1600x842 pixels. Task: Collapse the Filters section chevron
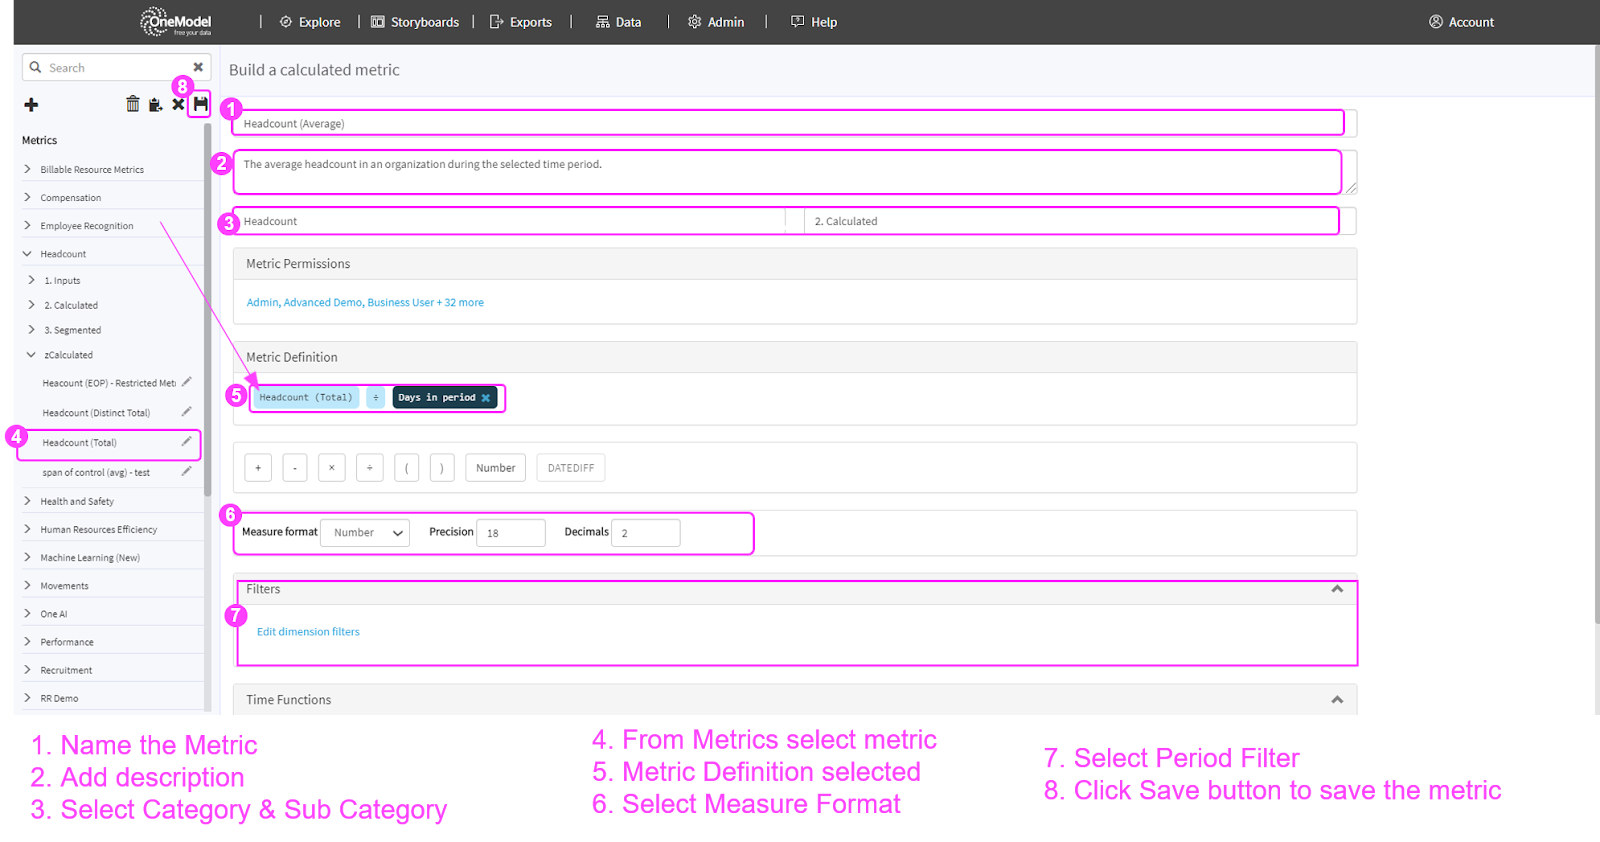pos(1337,589)
